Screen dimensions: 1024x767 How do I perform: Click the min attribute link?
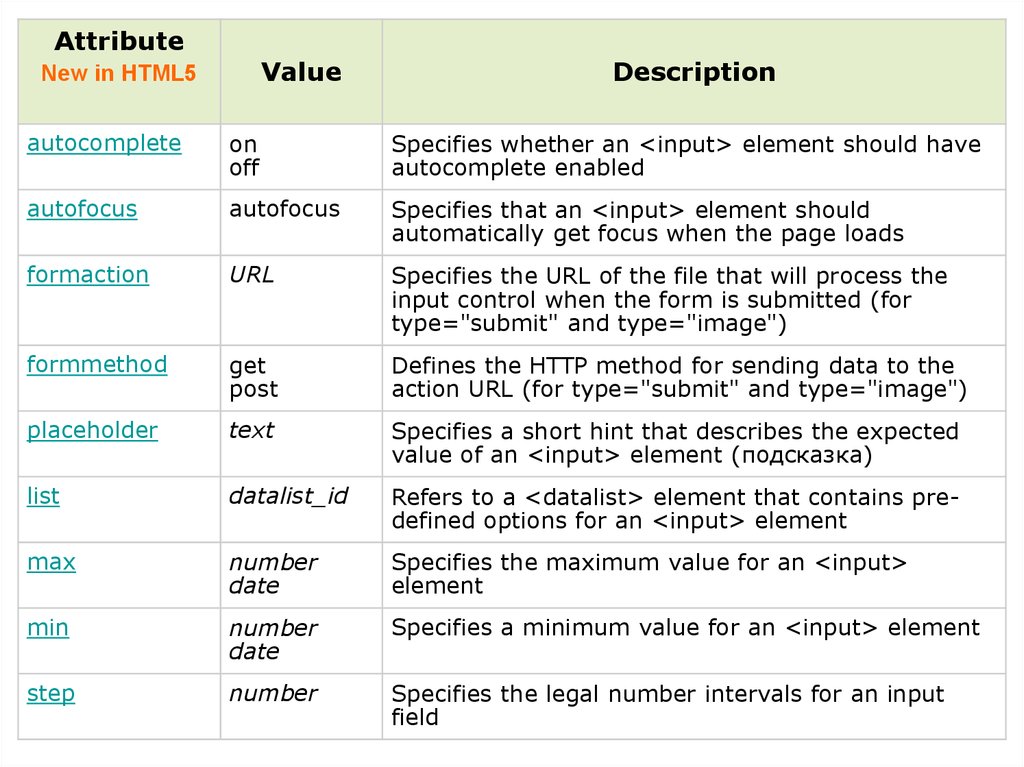[48, 628]
